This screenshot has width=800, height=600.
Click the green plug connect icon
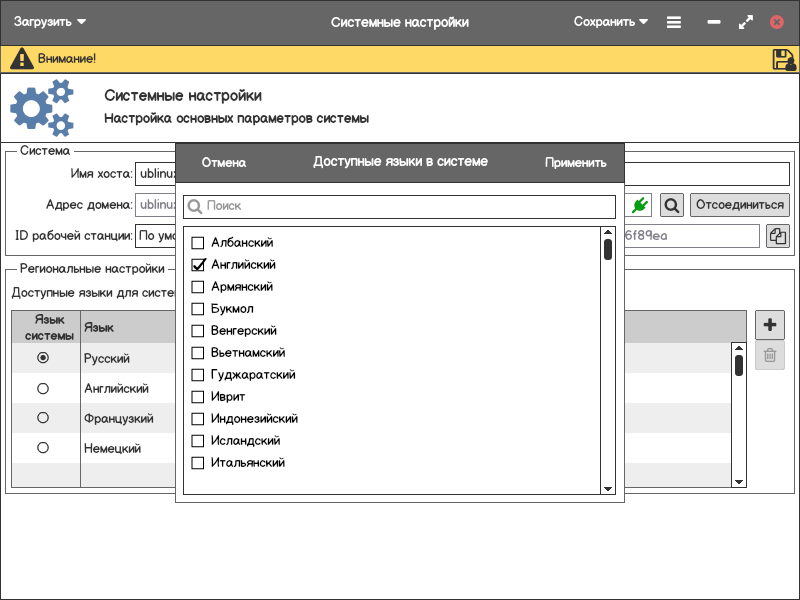640,205
